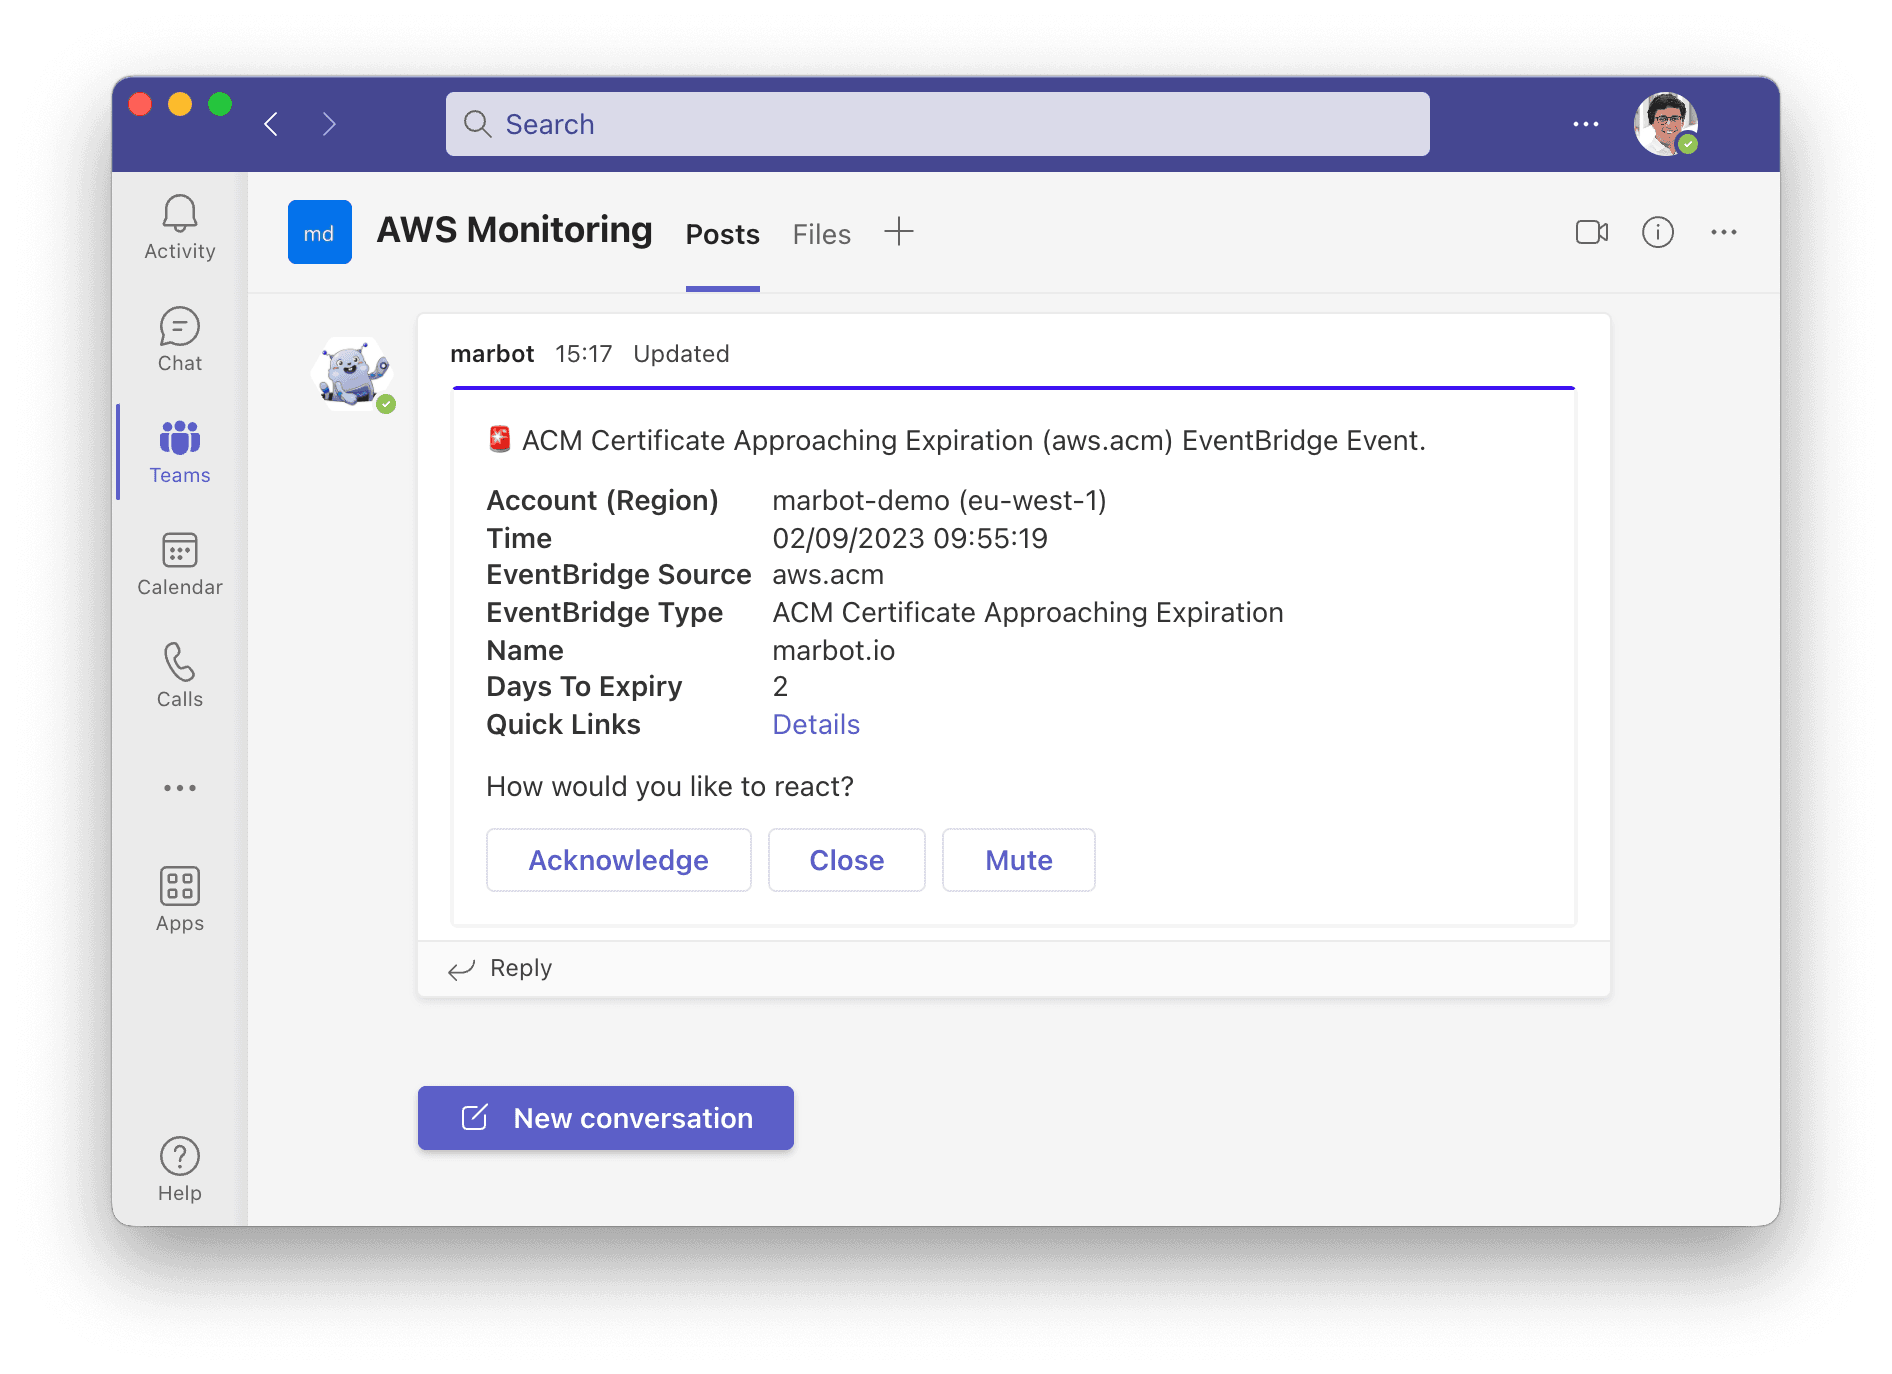Open the Calendar sidebar icon

coord(180,564)
